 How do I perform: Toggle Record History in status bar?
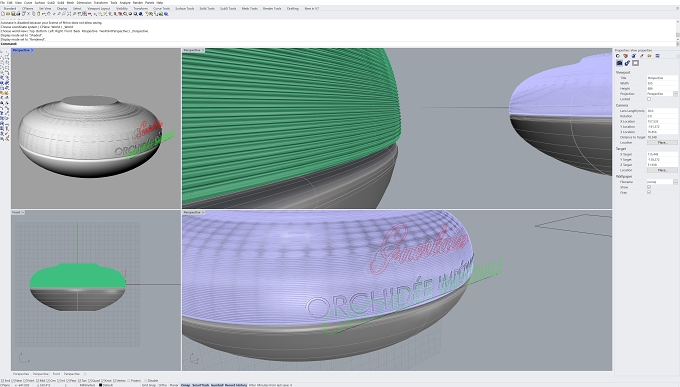(235, 385)
